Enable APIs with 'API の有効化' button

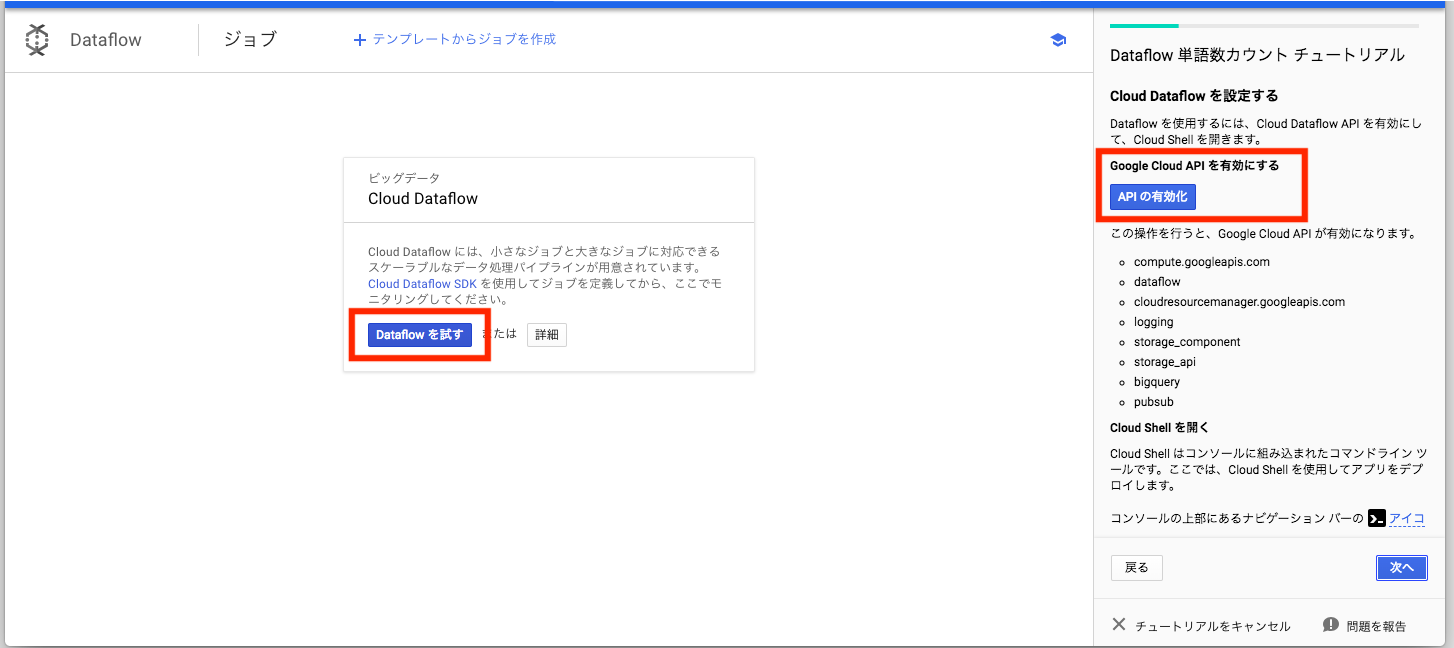tap(1153, 197)
